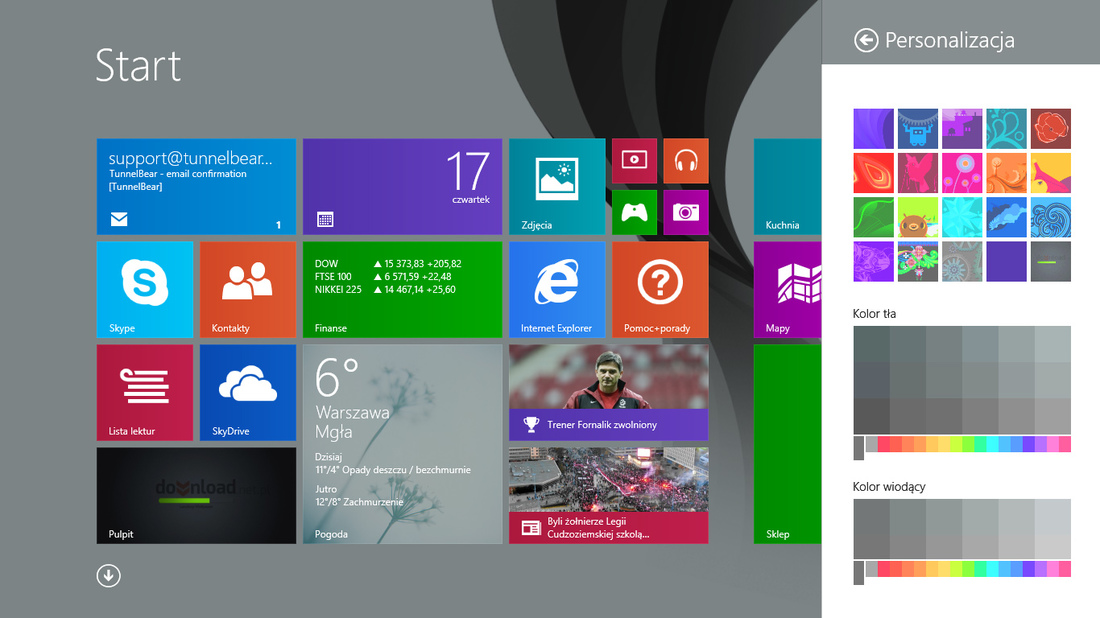Open the sports news tile about Trener Fornalik
The height and width of the screenshot is (618, 1100).
(609, 393)
